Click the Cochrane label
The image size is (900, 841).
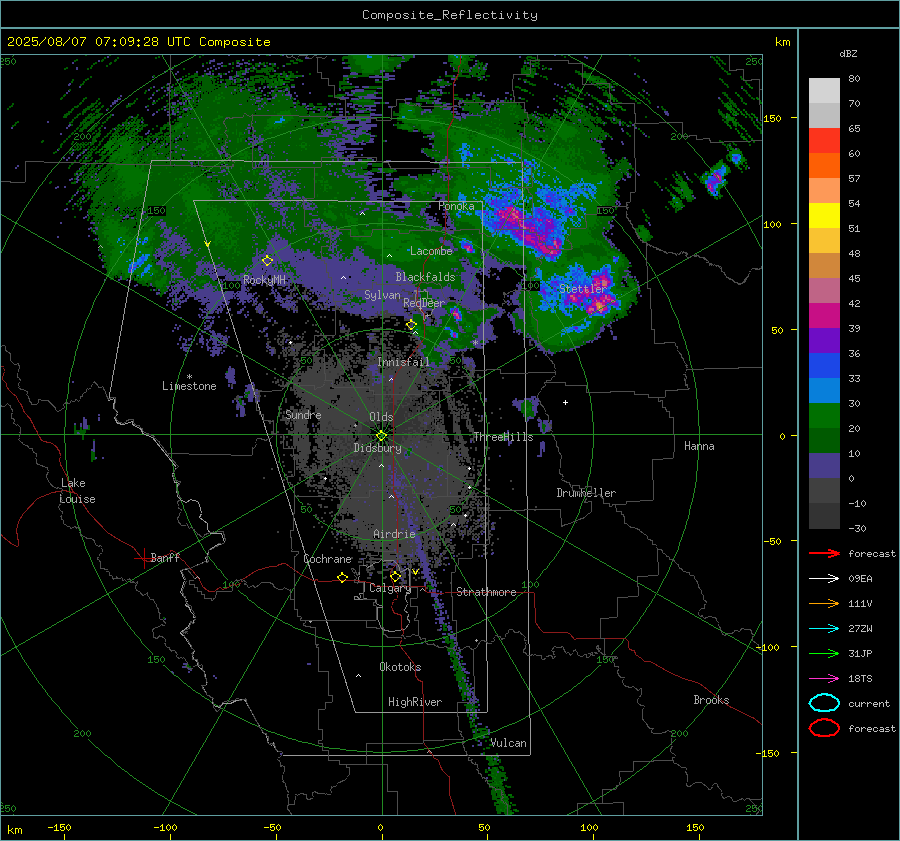(x=327, y=559)
